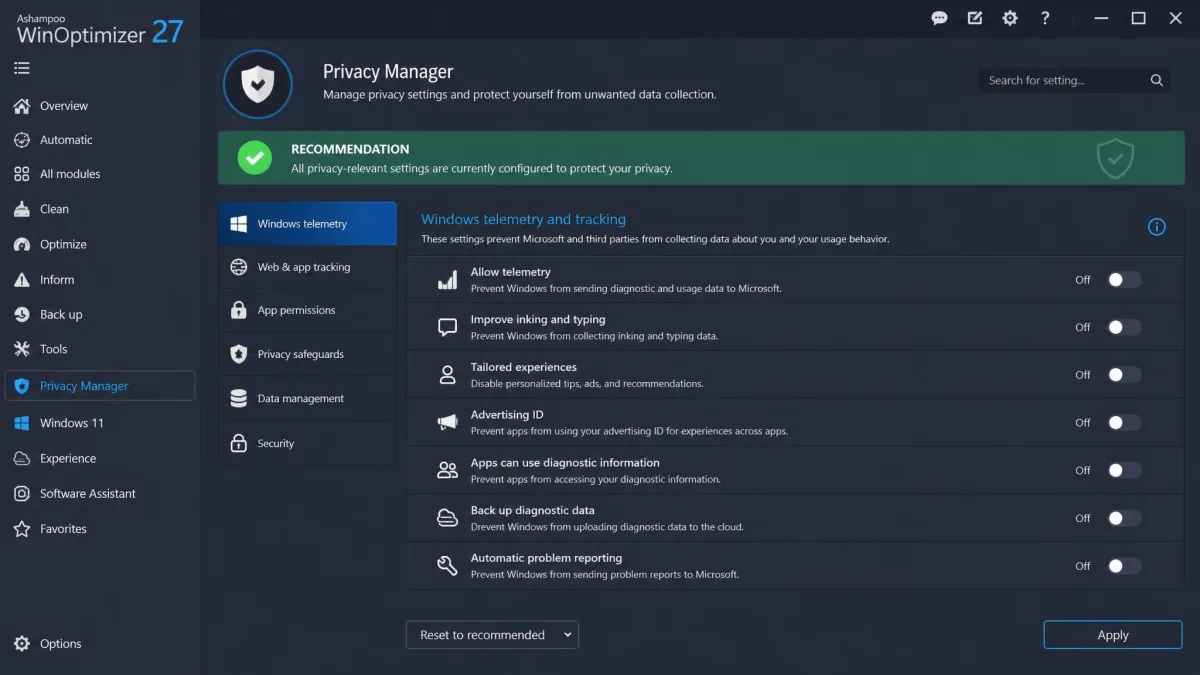Click the Privacy Manager shield logo
The height and width of the screenshot is (675, 1200).
pos(258,85)
